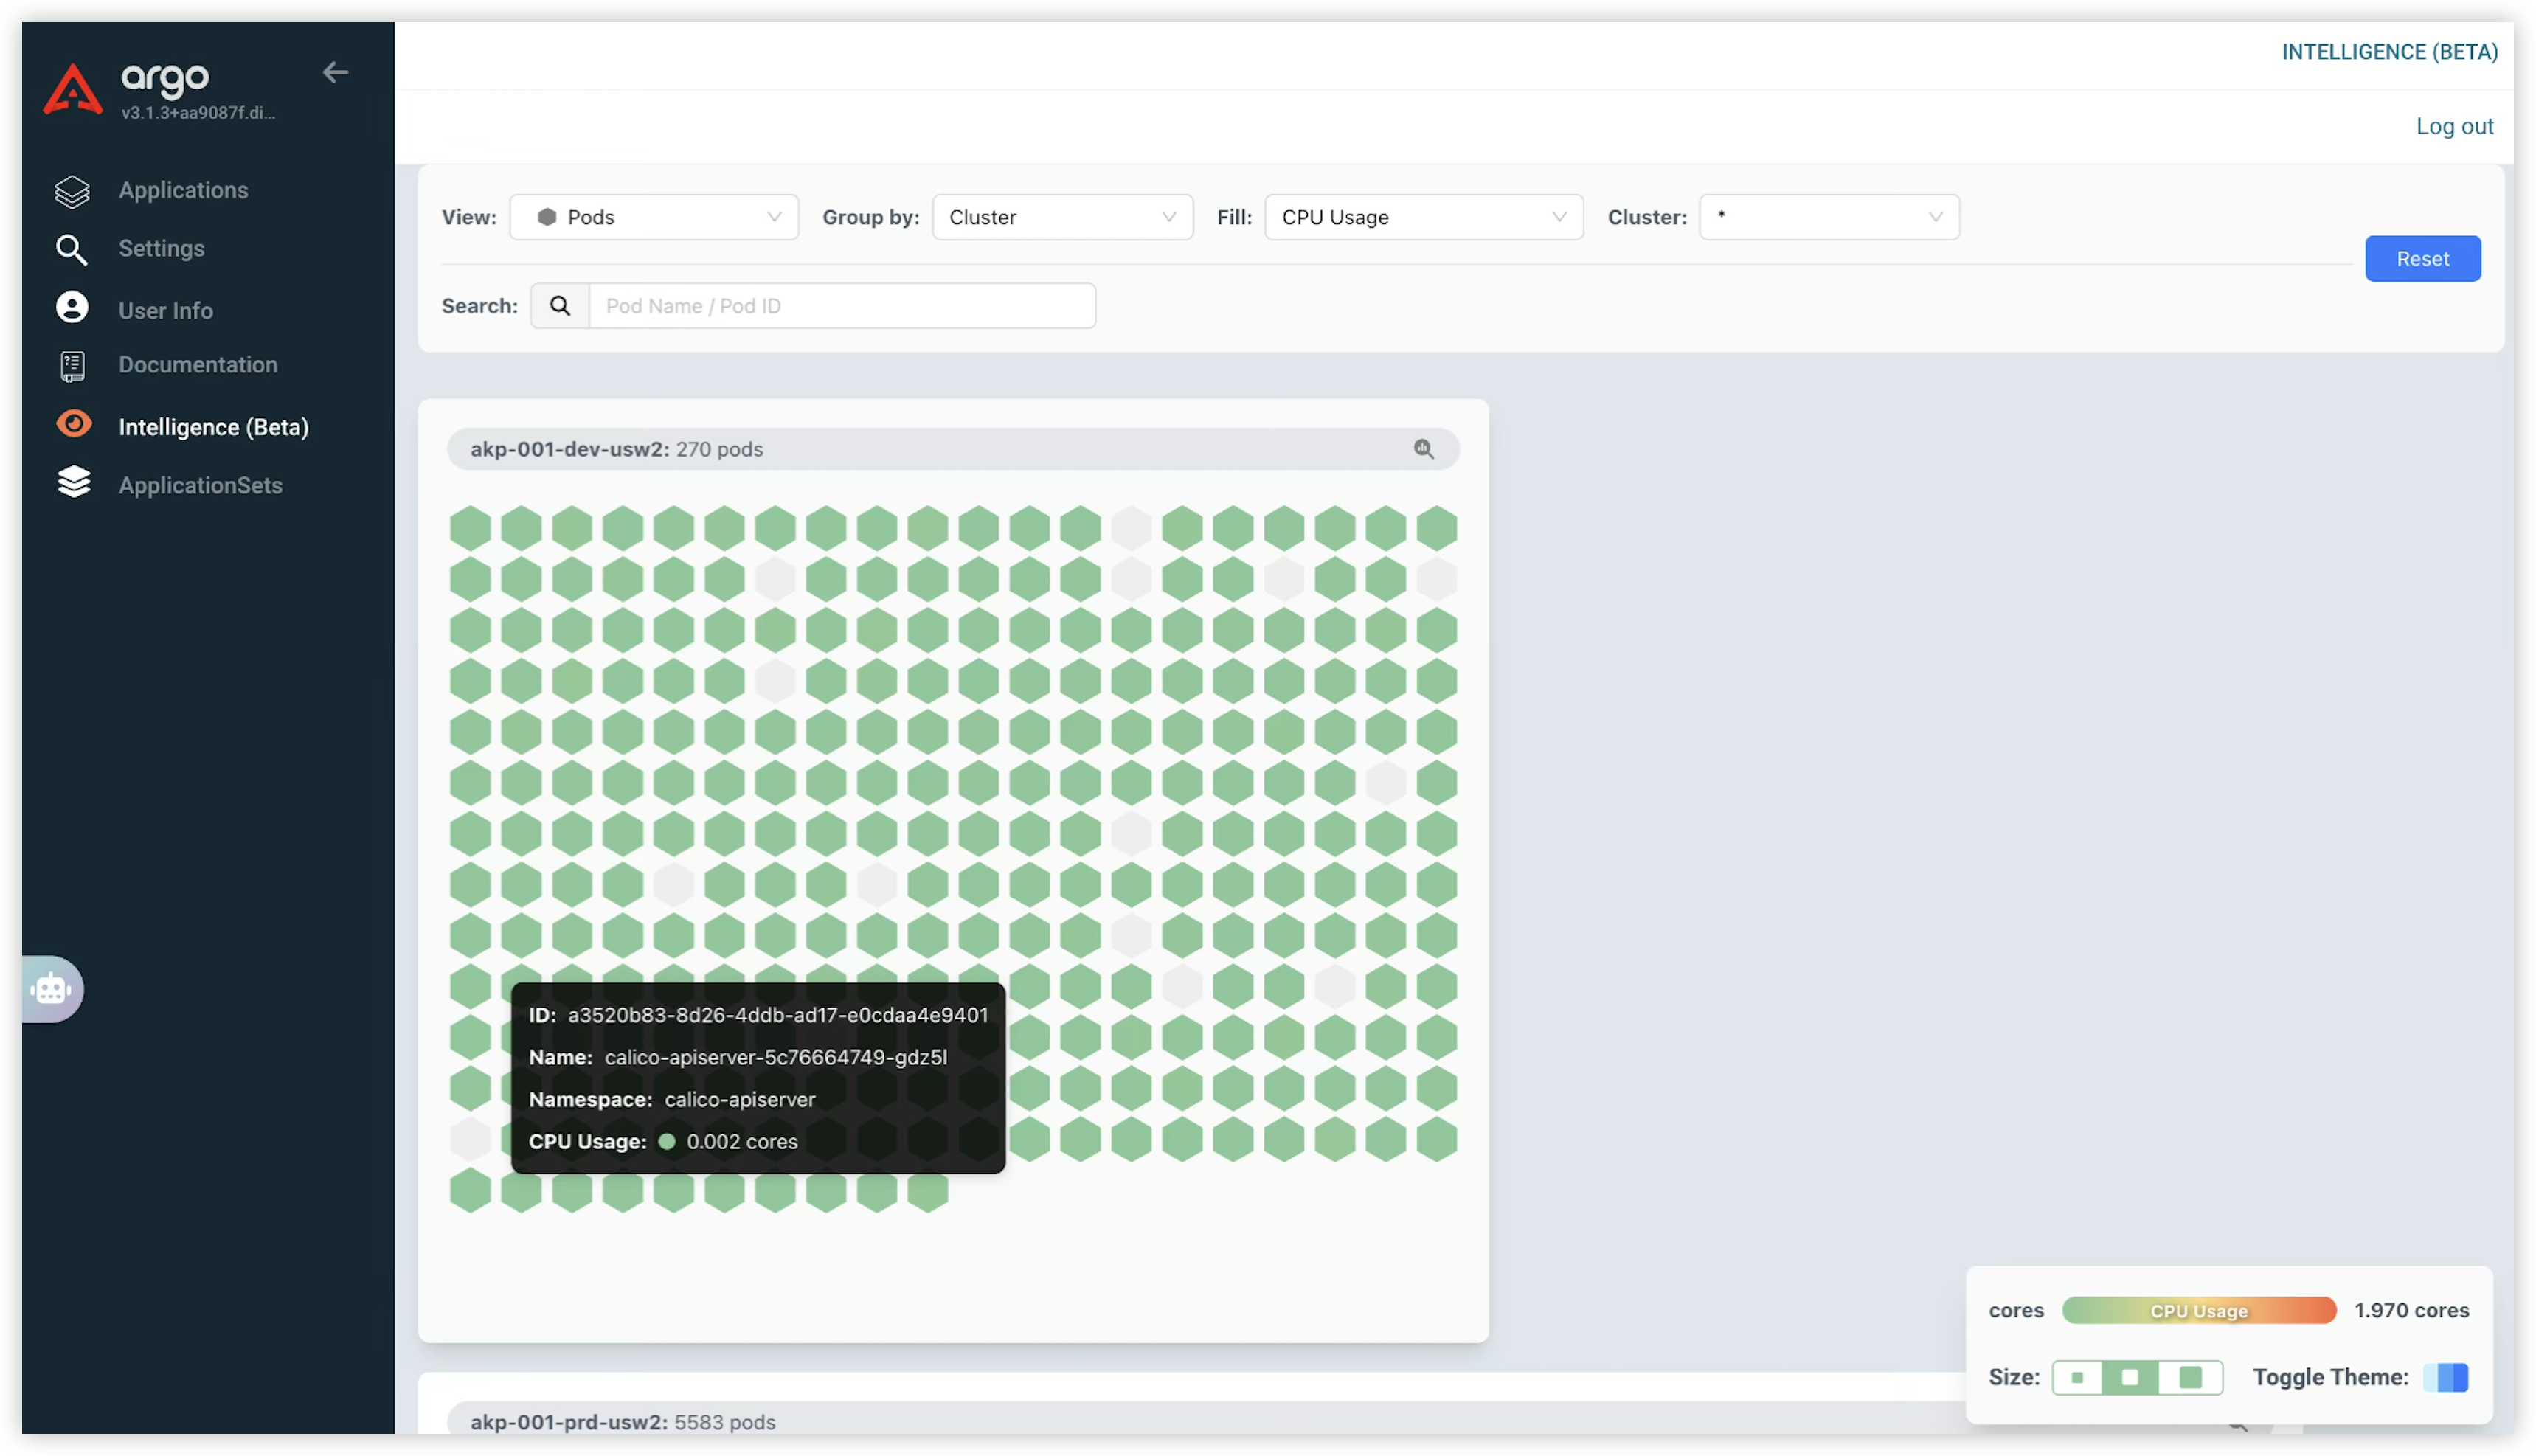
Task: Open ApplicationSets in the sidebar
Action: point(200,485)
